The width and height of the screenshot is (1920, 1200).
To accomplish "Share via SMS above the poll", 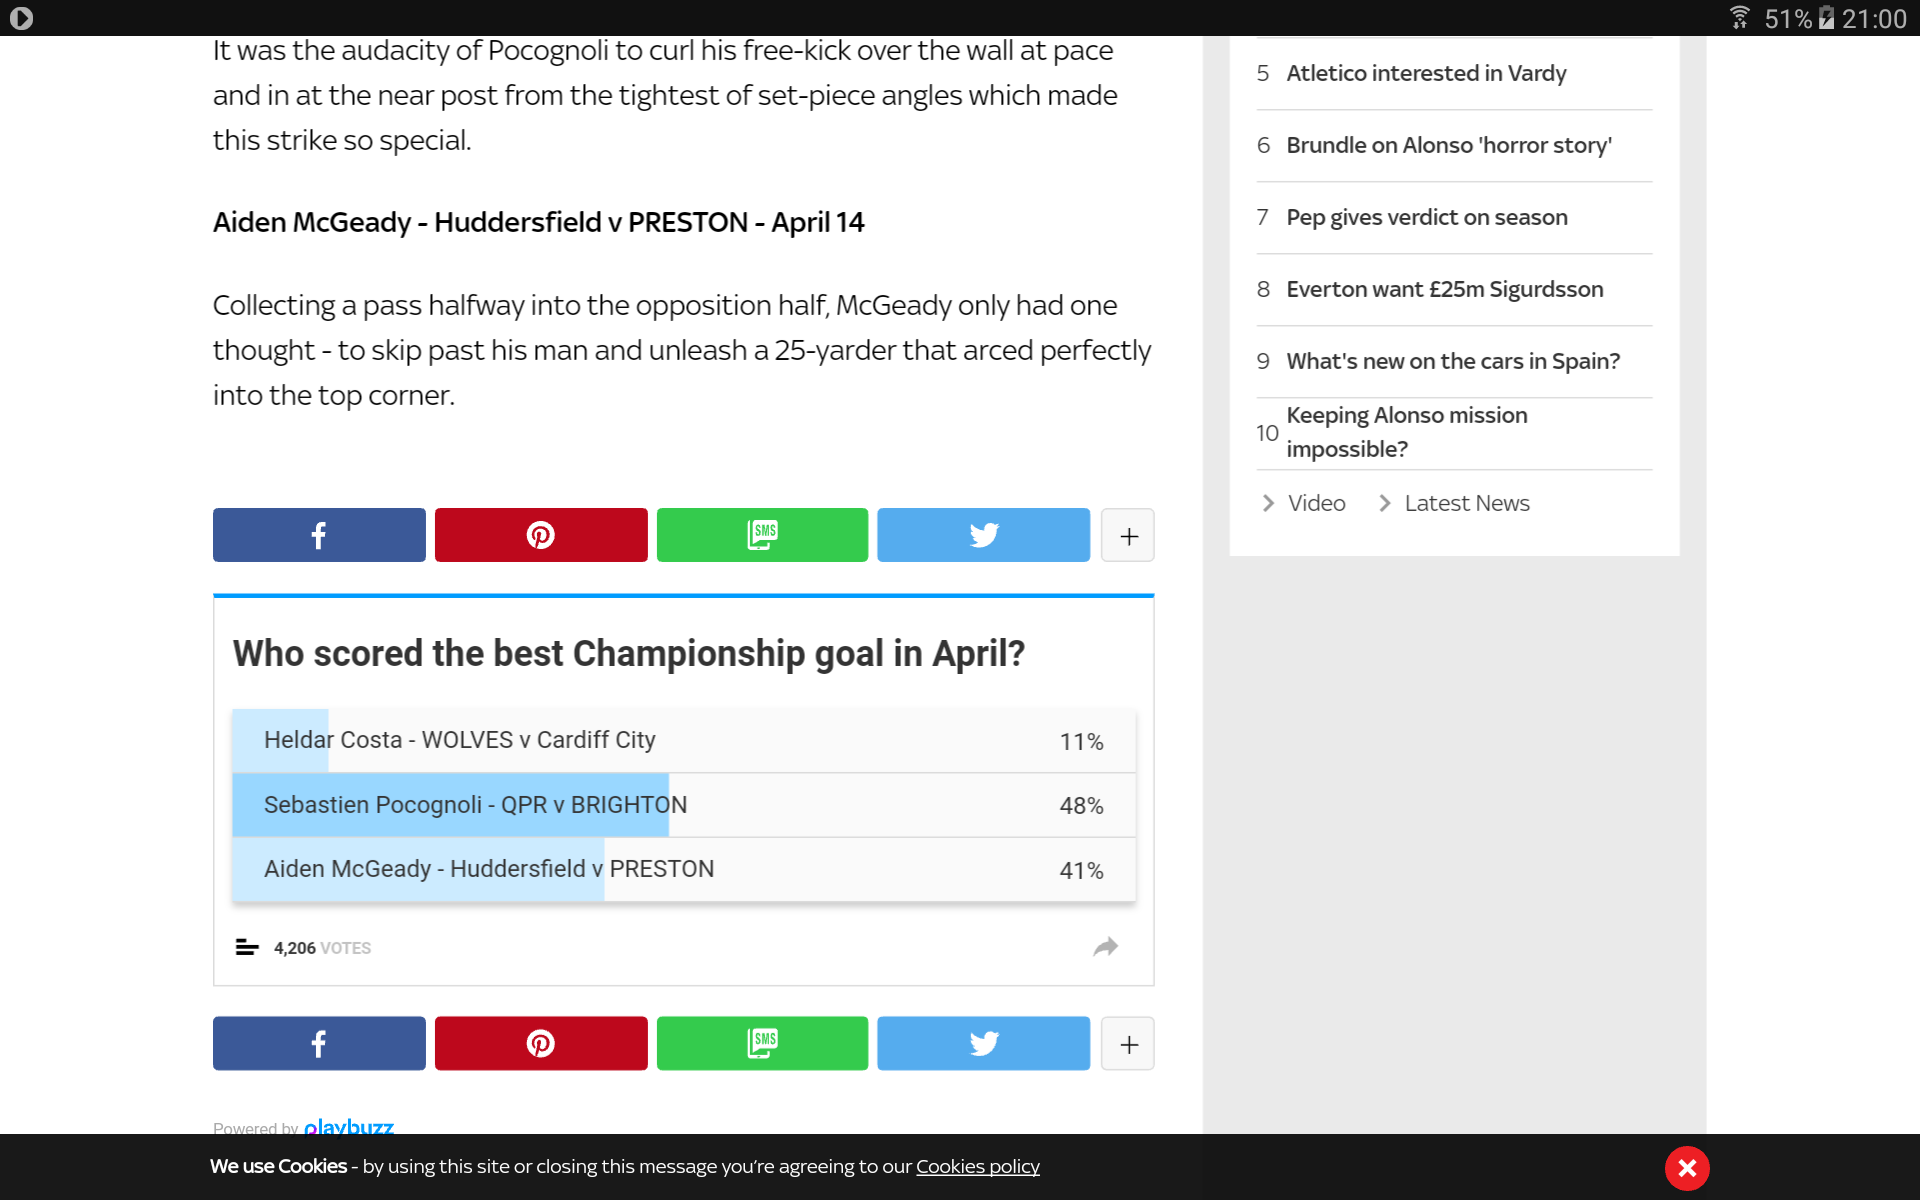I will [x=762, y=535].
